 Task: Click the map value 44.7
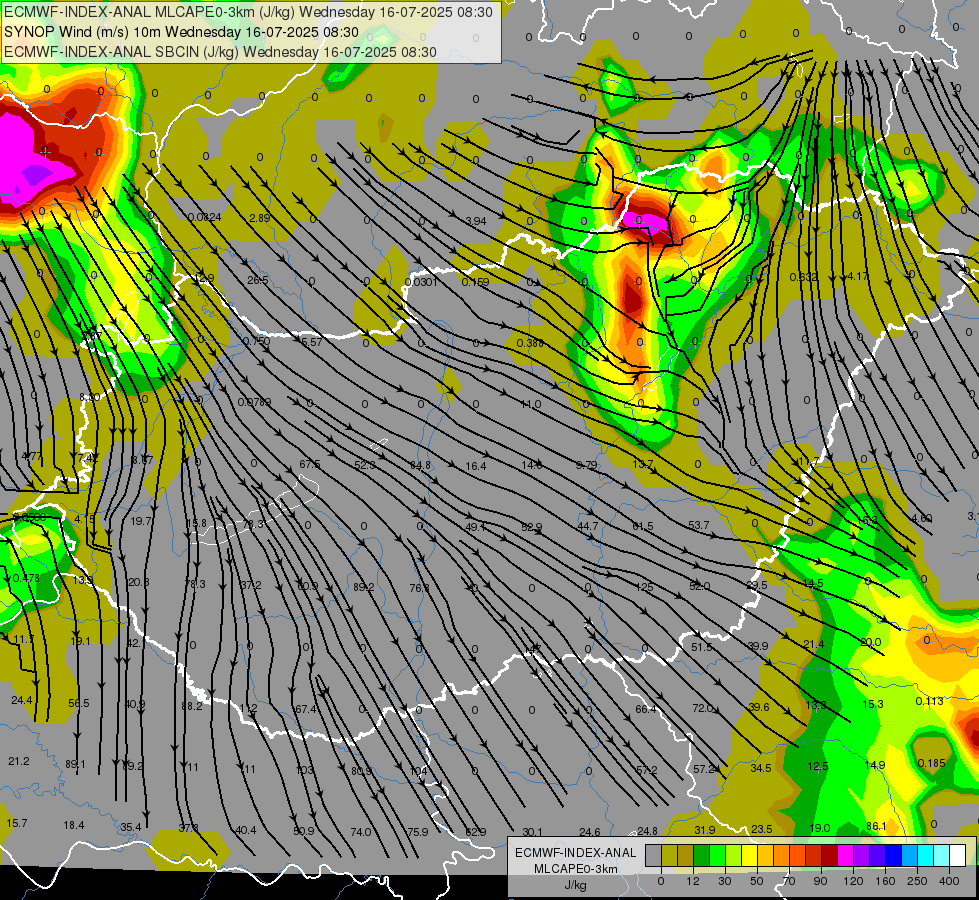point(588,527)
